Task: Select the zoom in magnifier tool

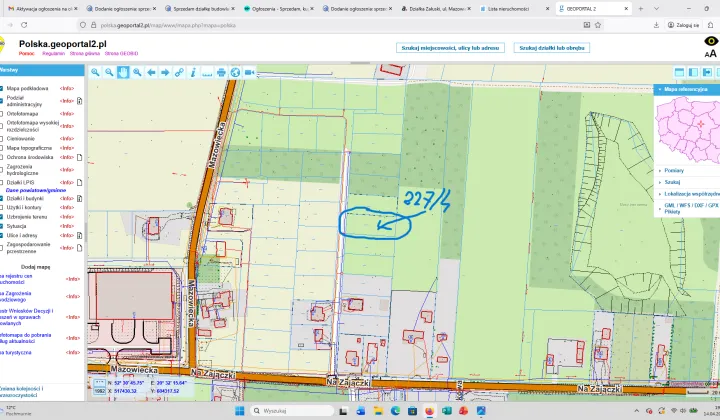Action: [x=95, y=72]
